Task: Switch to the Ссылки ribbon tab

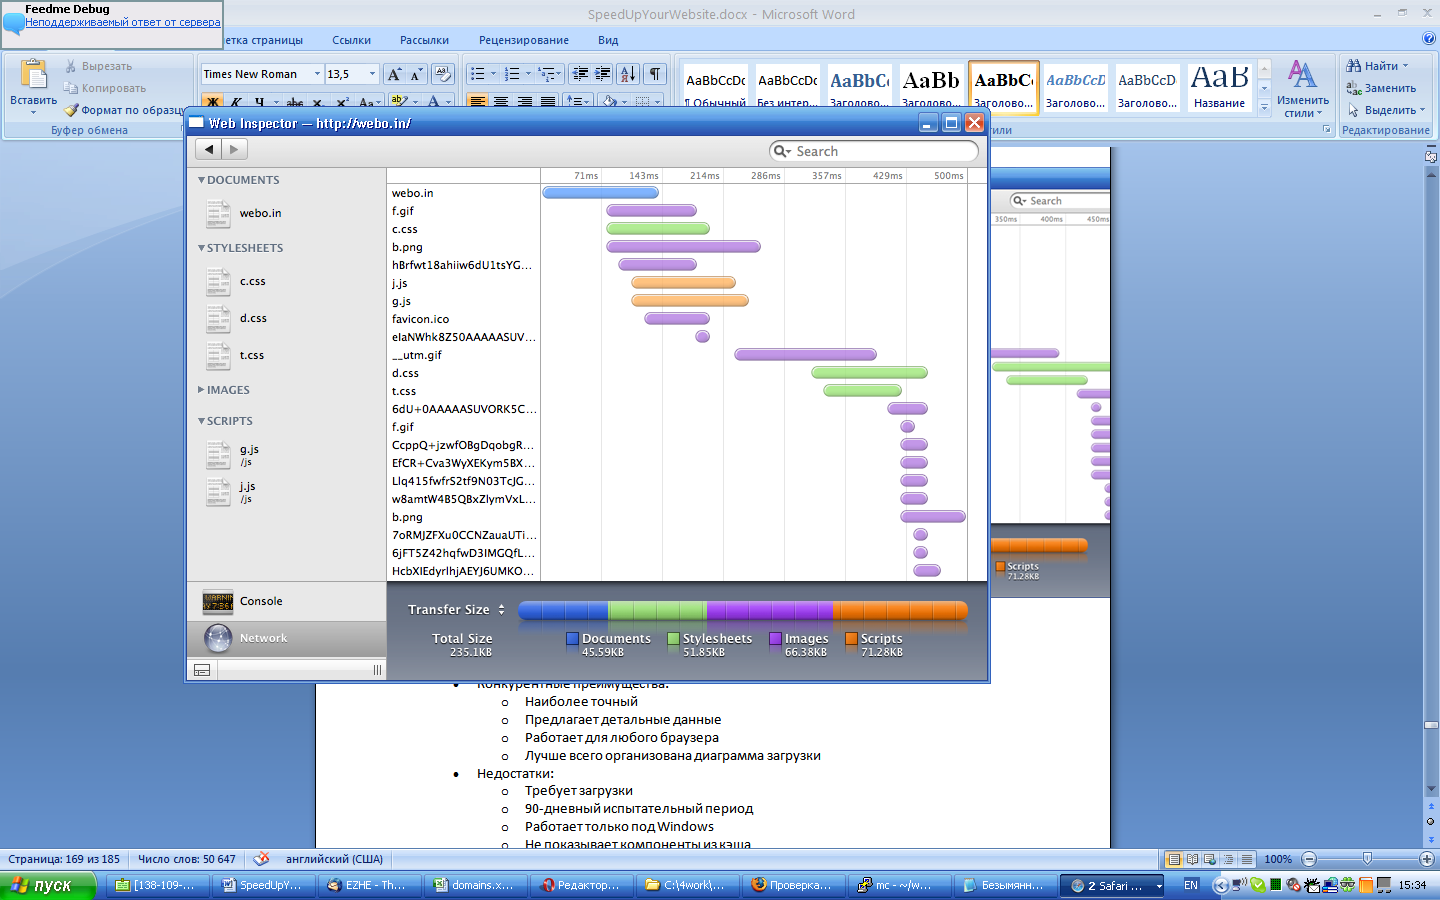Action: [x=351, y=40]
